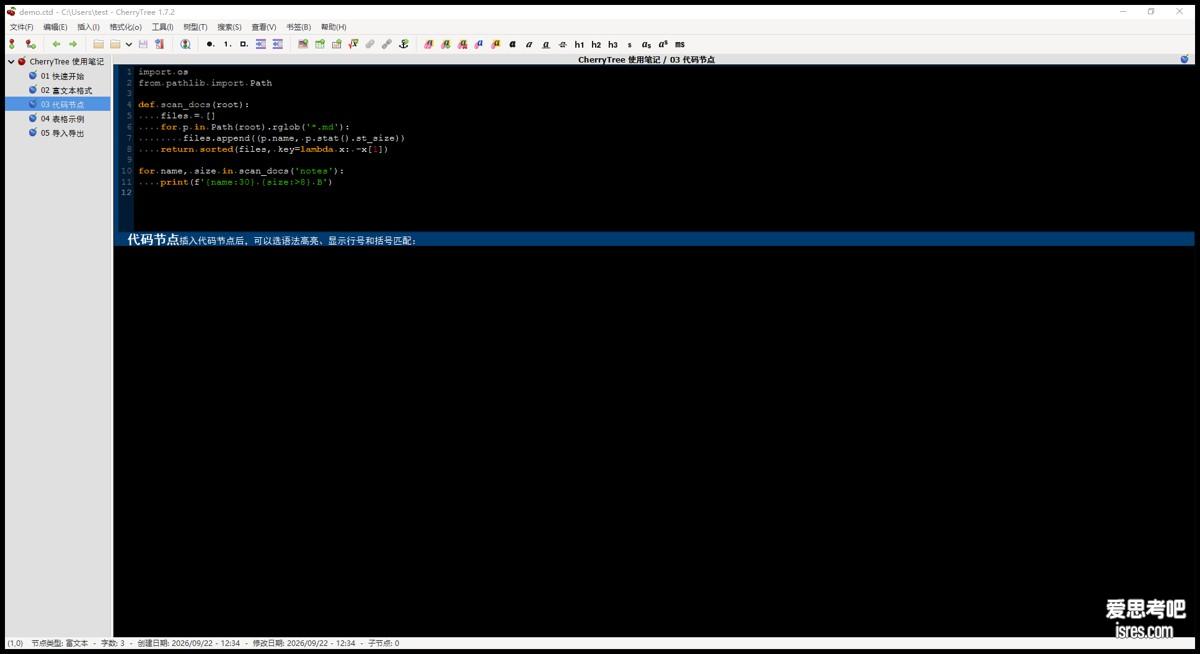
Task: Open the 书签(B) menu
Action: (x=298, y=27)
